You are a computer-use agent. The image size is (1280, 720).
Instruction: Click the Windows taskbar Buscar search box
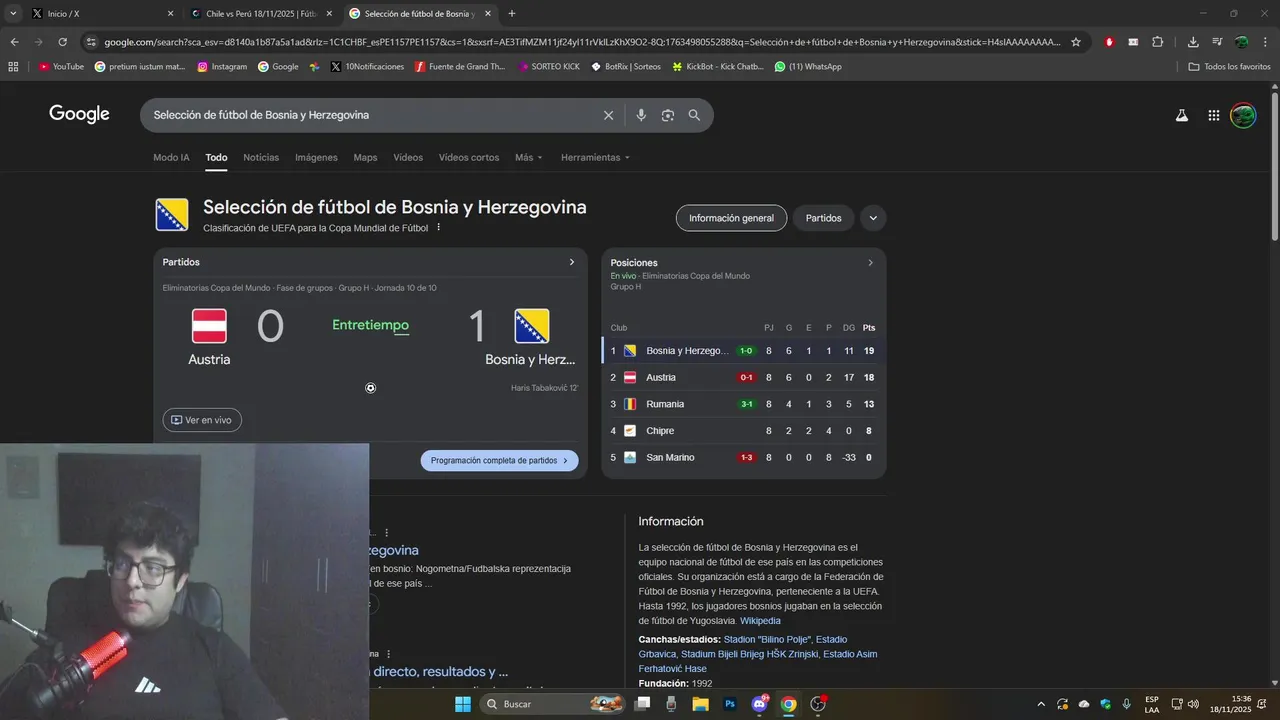coord(552,704)
